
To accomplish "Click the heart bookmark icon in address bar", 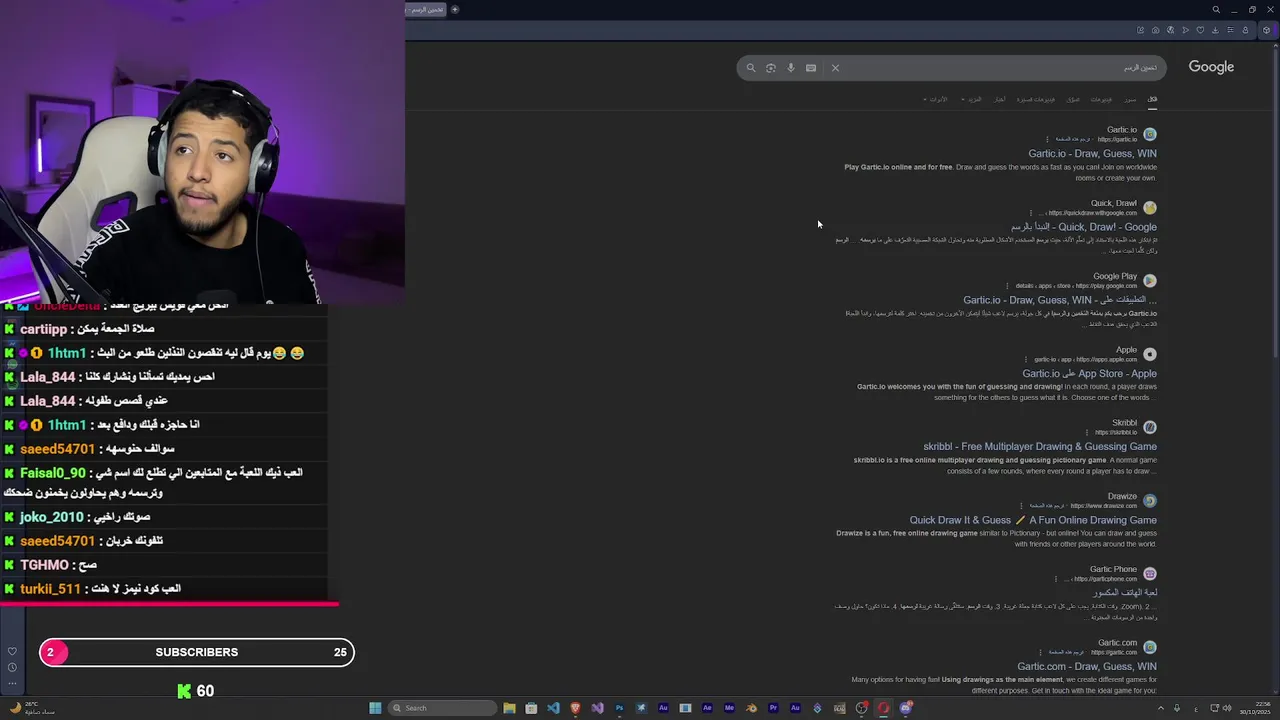I will [x=1200, y=30].
